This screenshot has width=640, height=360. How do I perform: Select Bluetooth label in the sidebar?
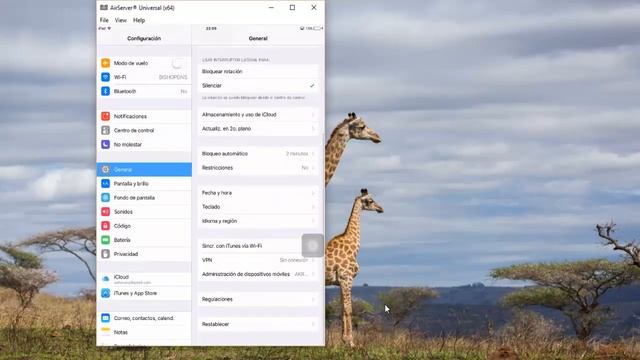point(125,91)
